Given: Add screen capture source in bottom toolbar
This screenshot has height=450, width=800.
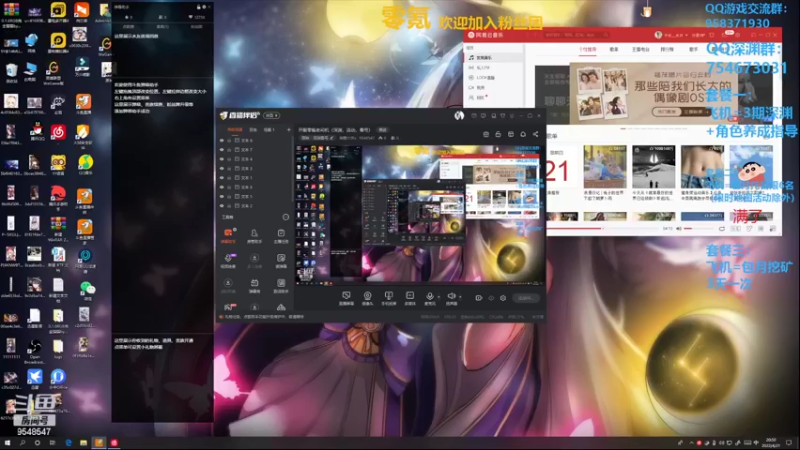Looking at the screenshot, I should click(346, 298).
